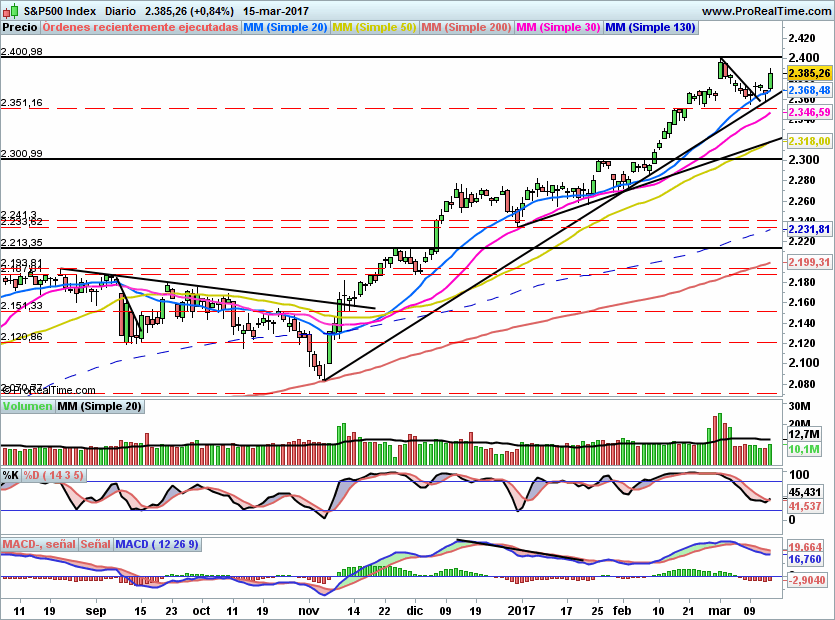The image size is (835, 620).
Task: Select the blue MM (Simple 20) price label
Action: coord(285,27)
